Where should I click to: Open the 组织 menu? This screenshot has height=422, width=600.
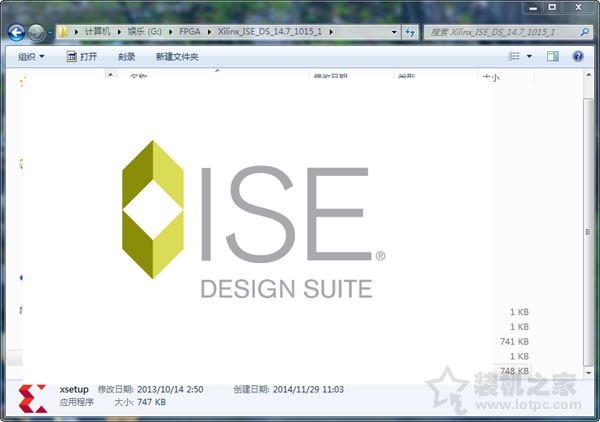(x=31, y=57)
